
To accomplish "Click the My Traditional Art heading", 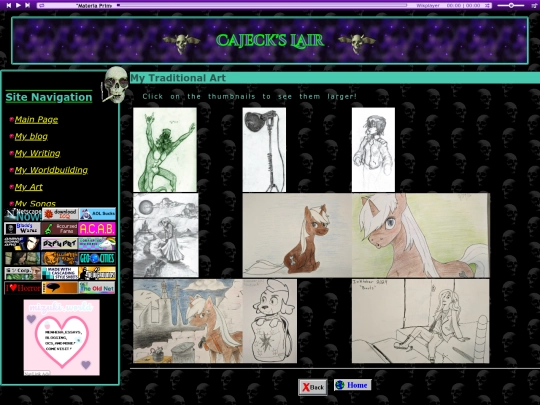I will pyautogui.click(x=178, y=78).
